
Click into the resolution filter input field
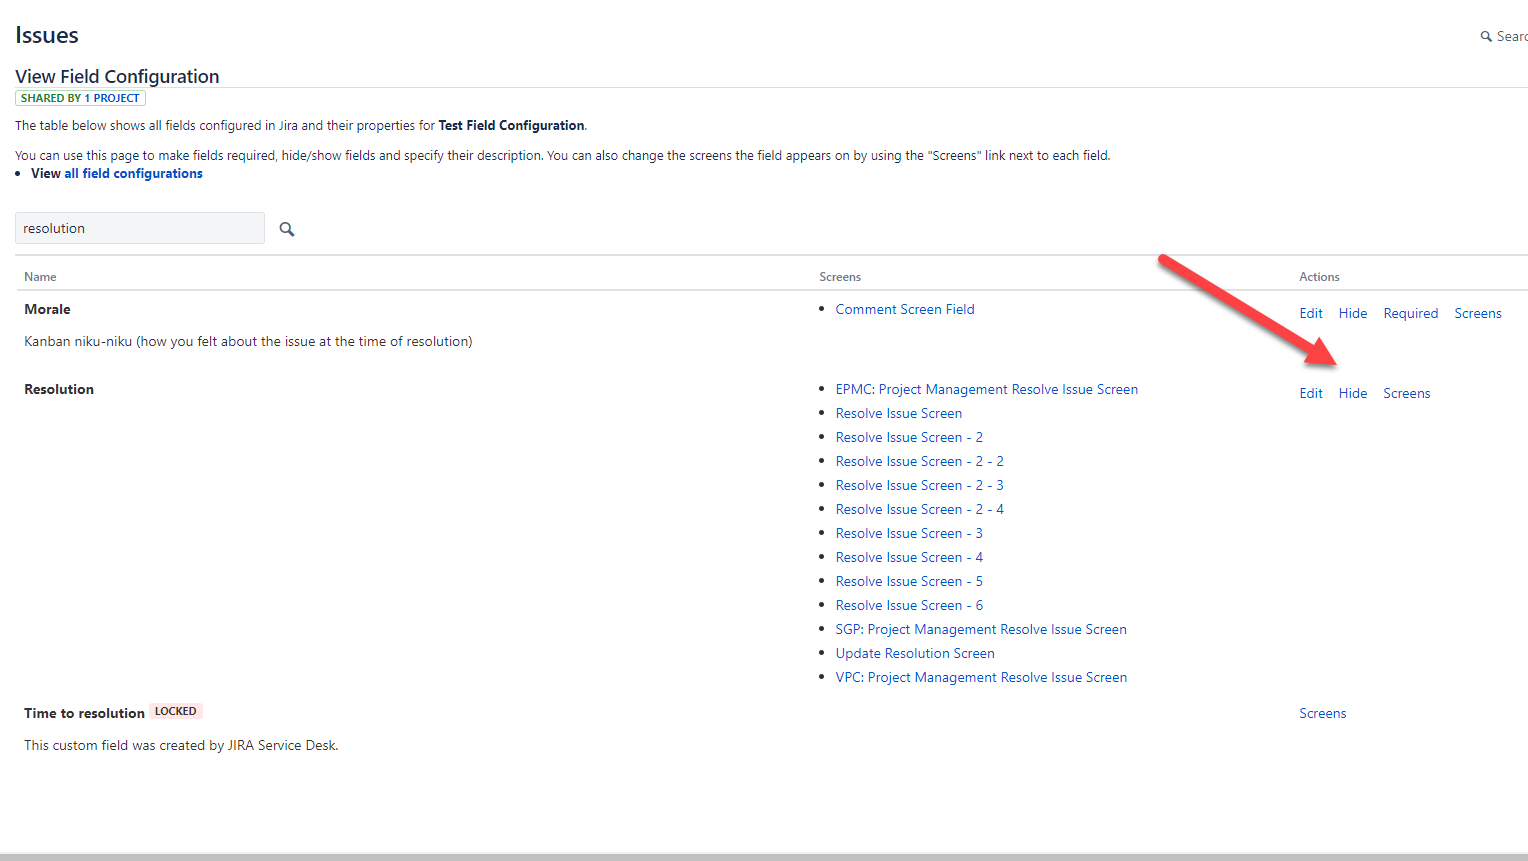point(139,227)
